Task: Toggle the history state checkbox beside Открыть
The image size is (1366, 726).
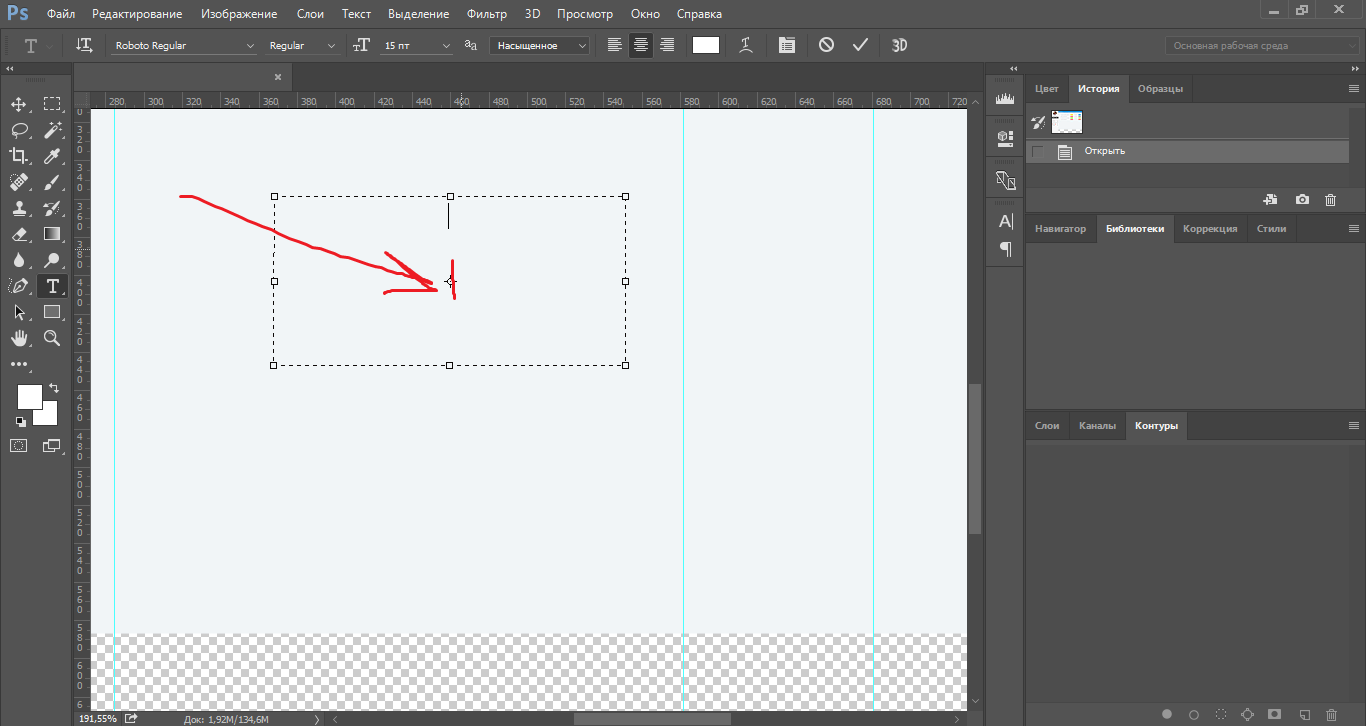Action: [x=1038, y=151]
